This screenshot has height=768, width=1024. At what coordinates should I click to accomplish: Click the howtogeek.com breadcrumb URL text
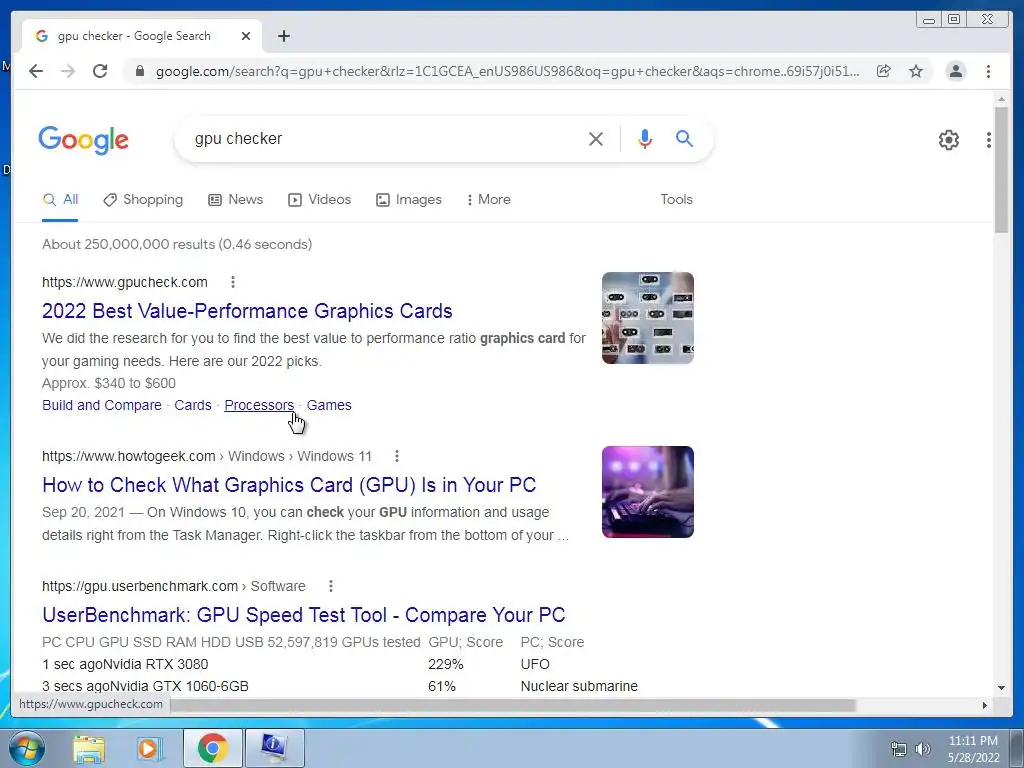click(206, 456)
